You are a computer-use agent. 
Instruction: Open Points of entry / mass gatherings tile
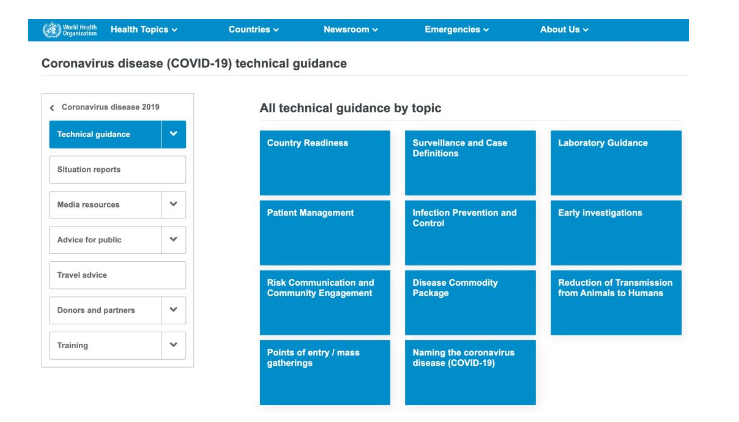[x=325, y=372]
